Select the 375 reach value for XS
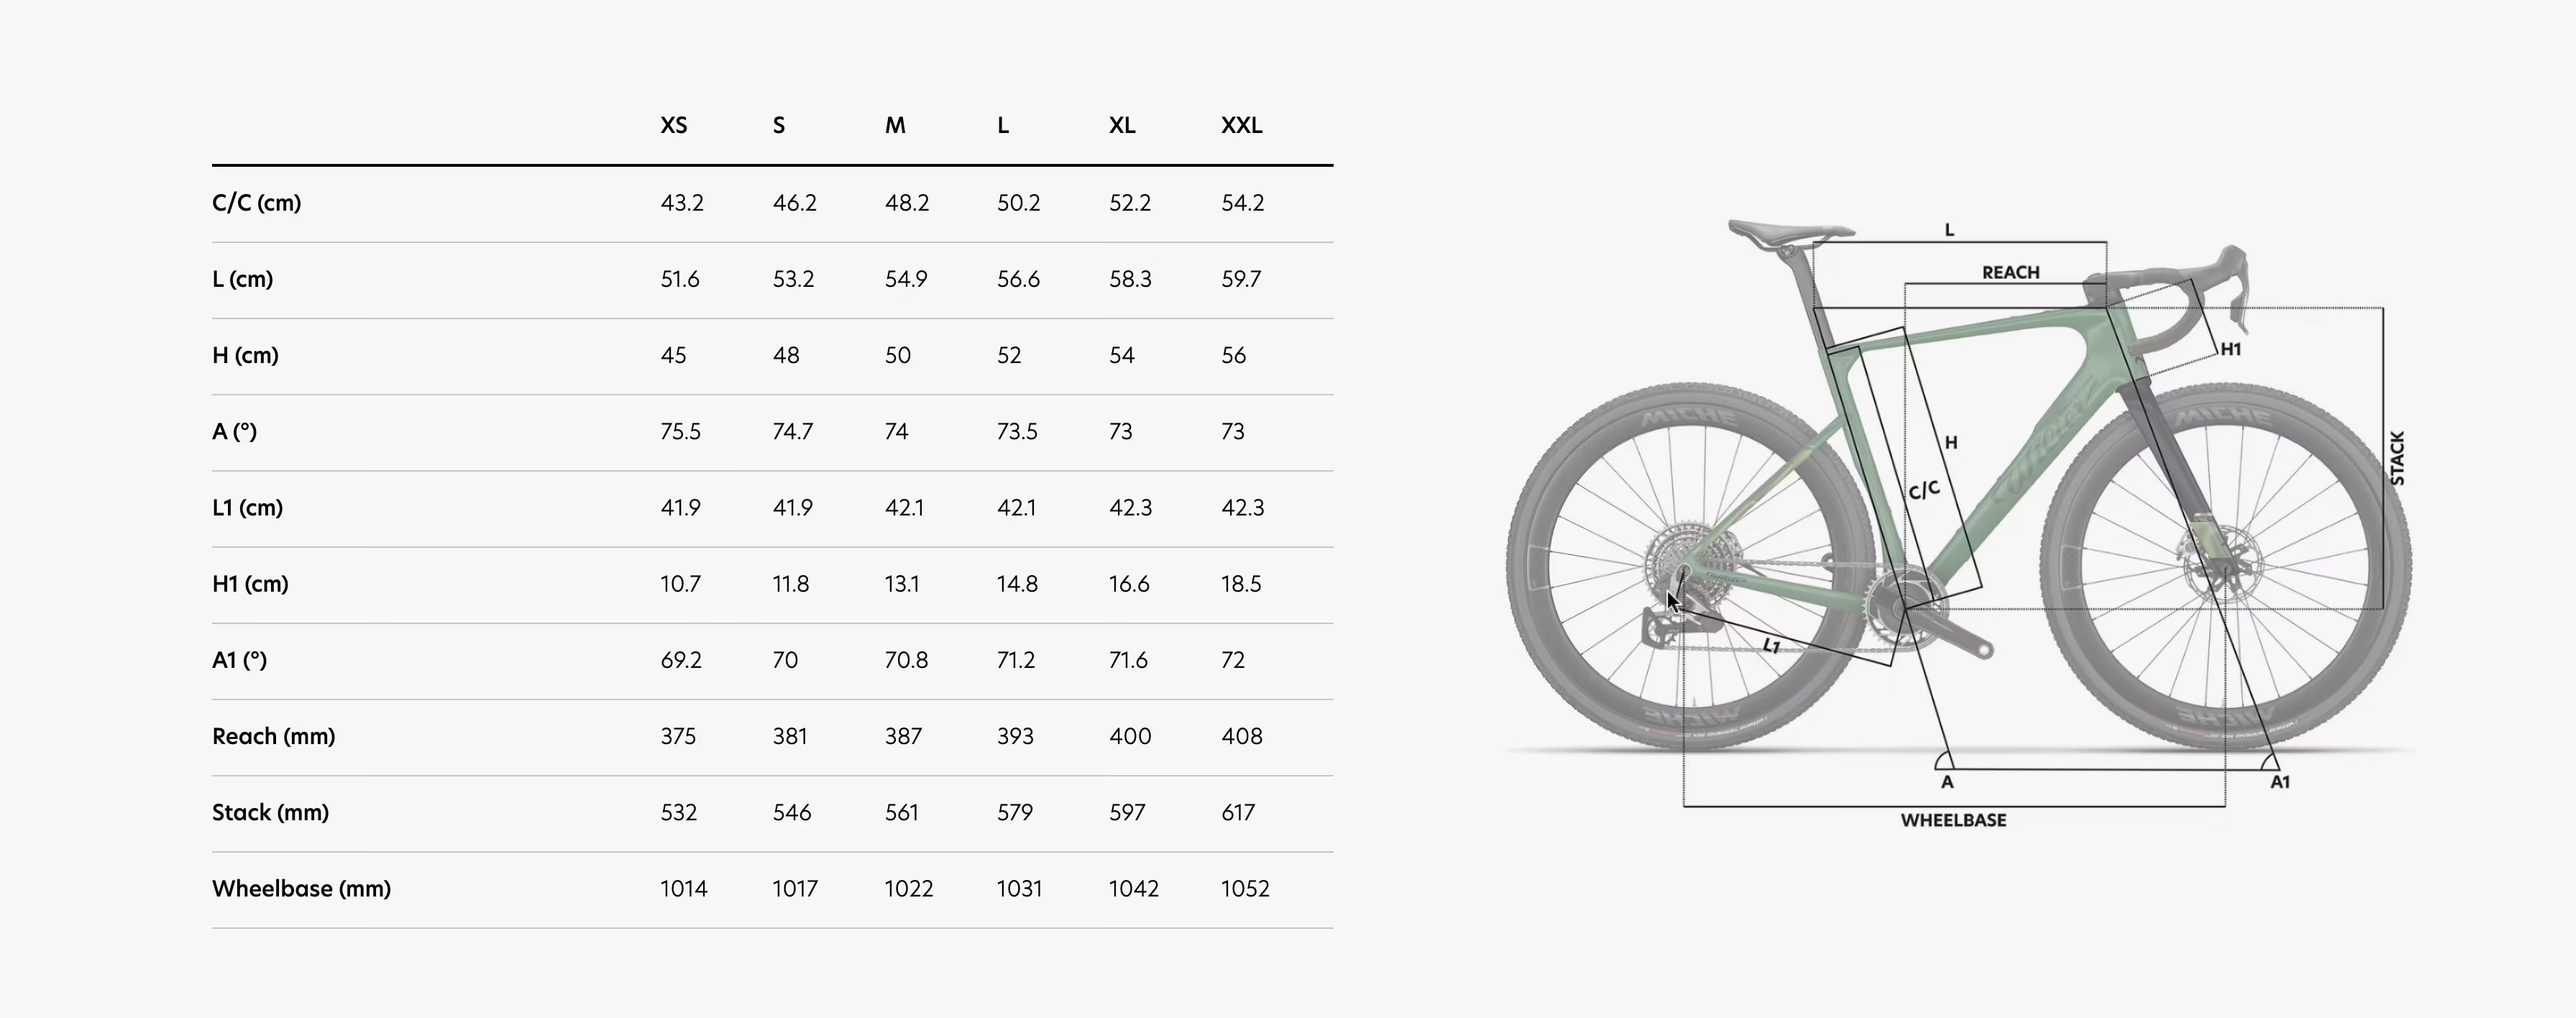The image size is (2576, 1018). 678,737
